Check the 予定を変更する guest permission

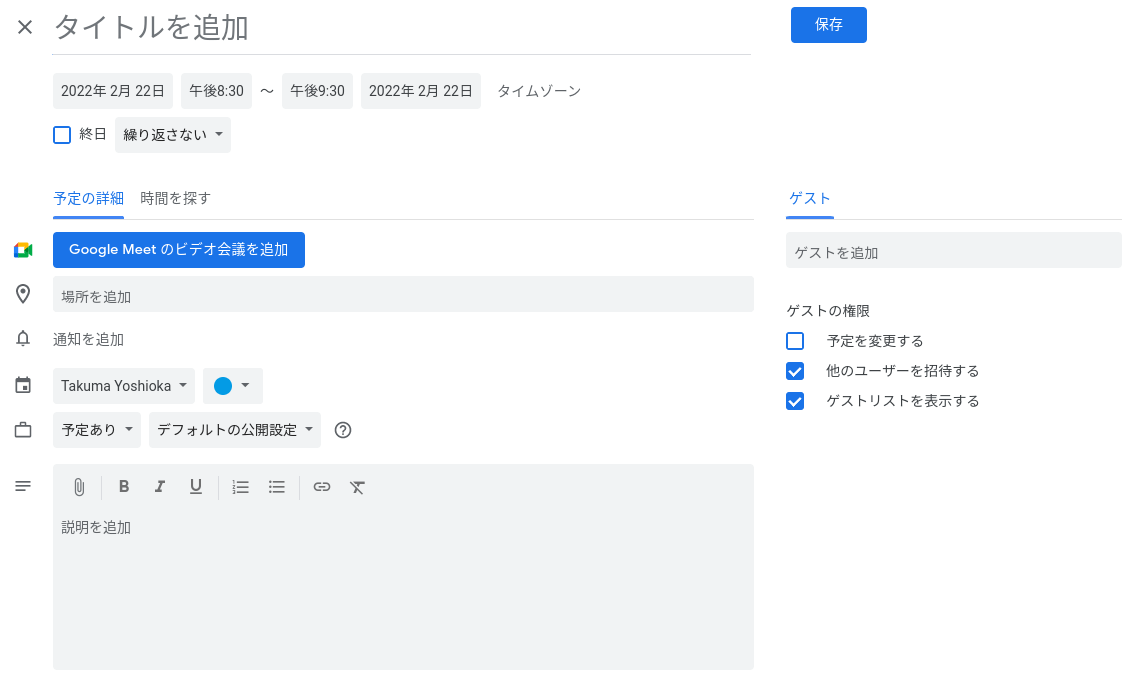795,341
